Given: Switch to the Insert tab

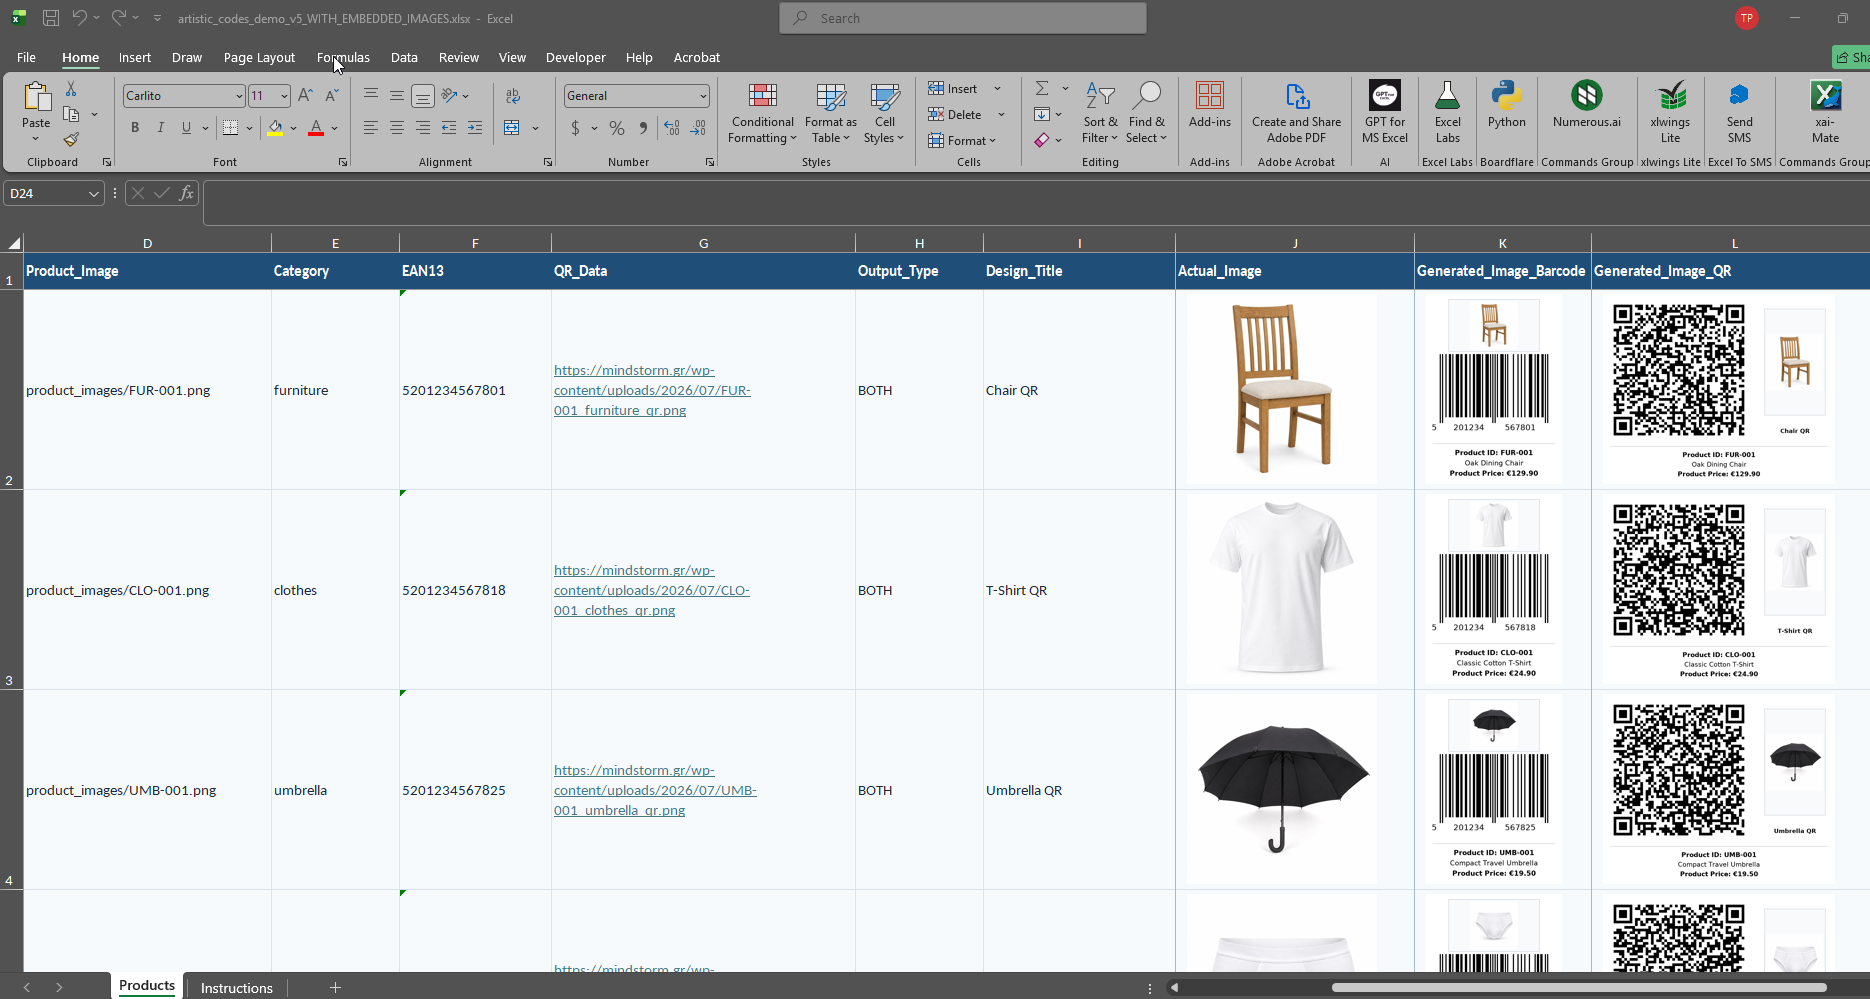Looking at the screenshot, I should pyautogui.click(x=135, y=57).
